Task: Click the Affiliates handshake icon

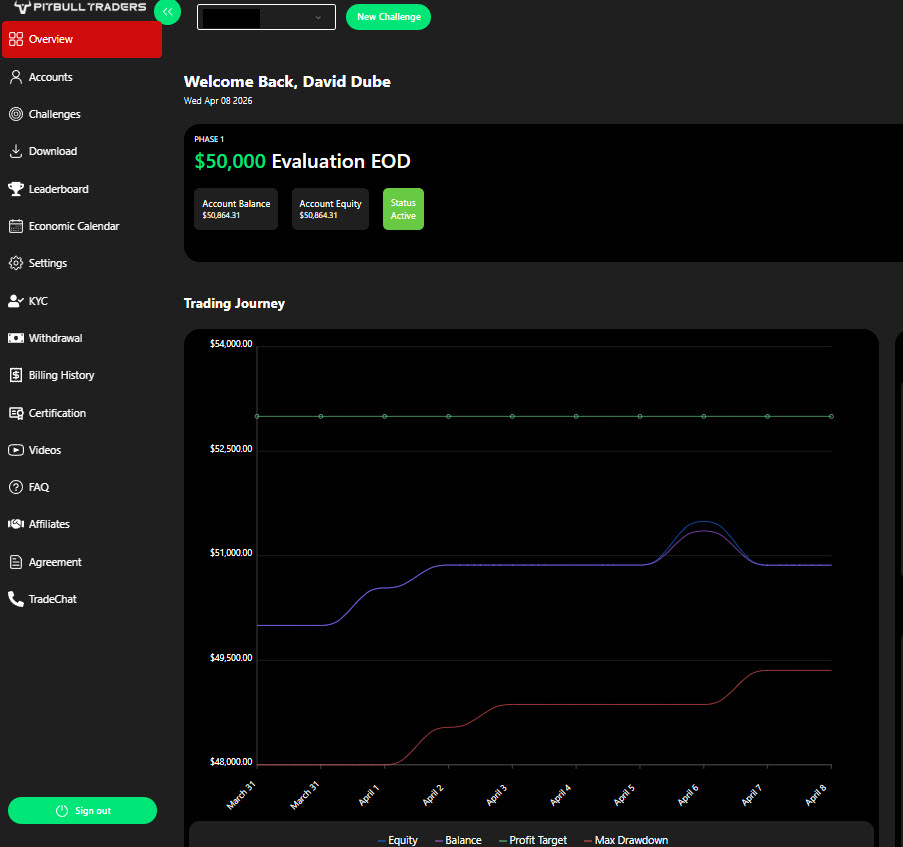Action: [16, 524]
